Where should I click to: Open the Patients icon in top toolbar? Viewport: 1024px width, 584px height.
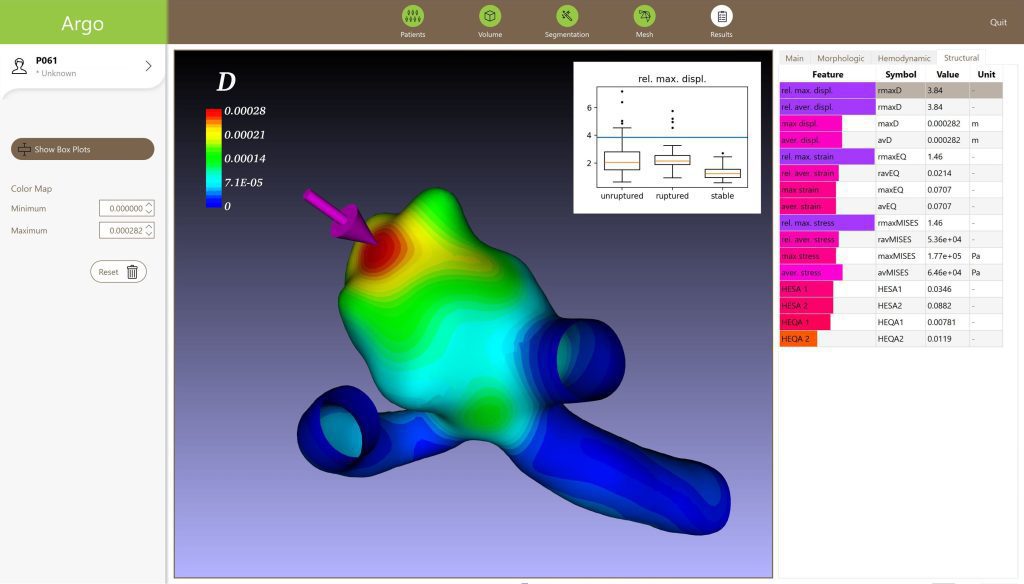tap(412, 16)
